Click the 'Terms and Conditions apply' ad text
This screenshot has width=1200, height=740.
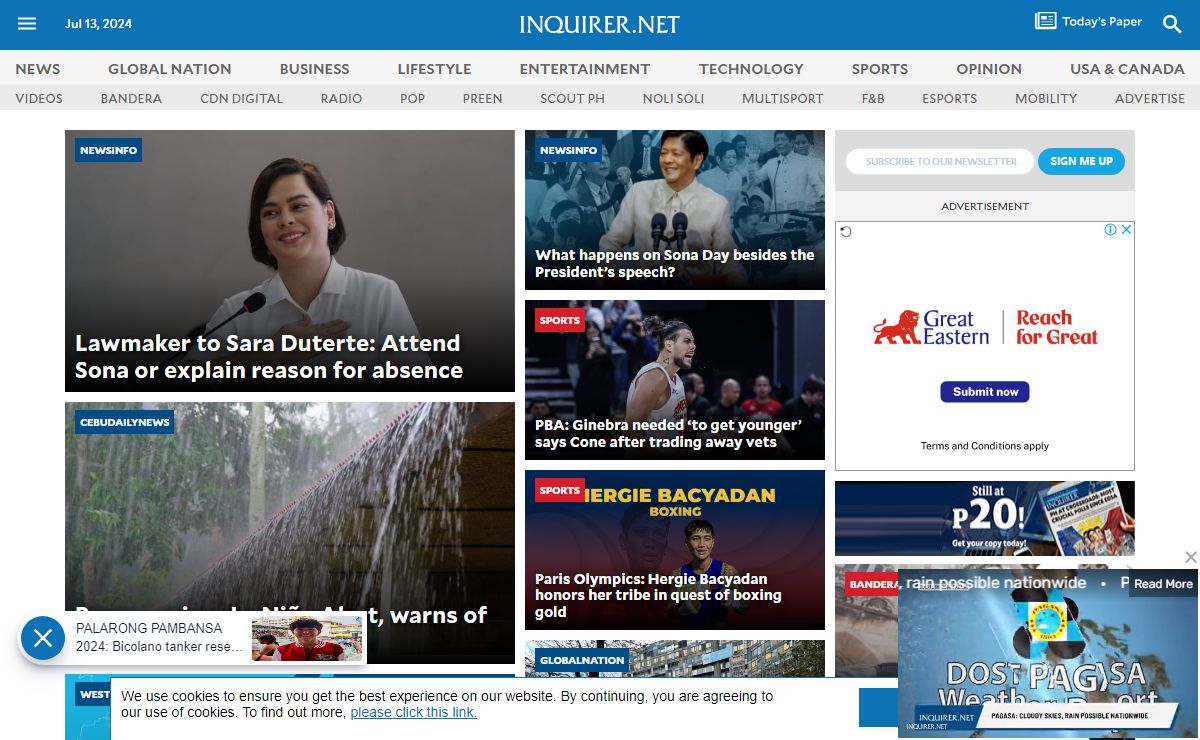[985, 446]
